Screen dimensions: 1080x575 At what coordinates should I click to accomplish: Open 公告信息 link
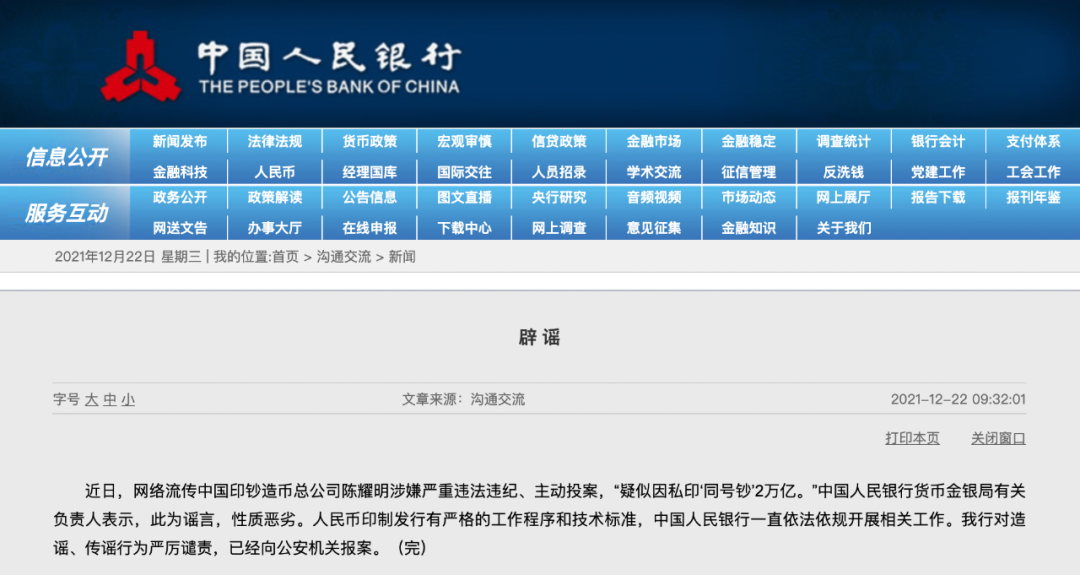(370, 198)
